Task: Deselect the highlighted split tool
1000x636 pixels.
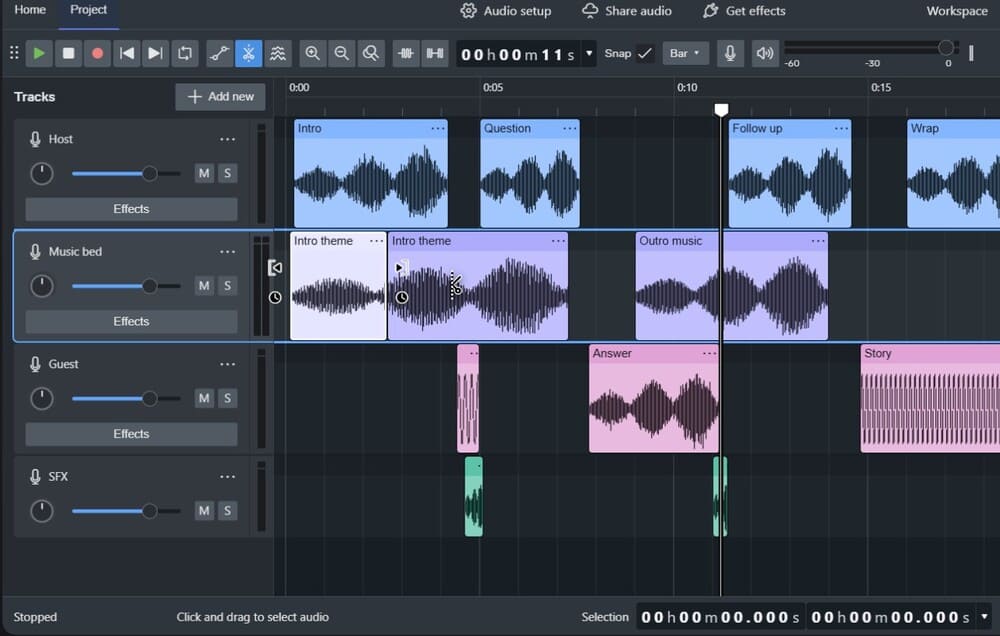Action: point(249,54)
